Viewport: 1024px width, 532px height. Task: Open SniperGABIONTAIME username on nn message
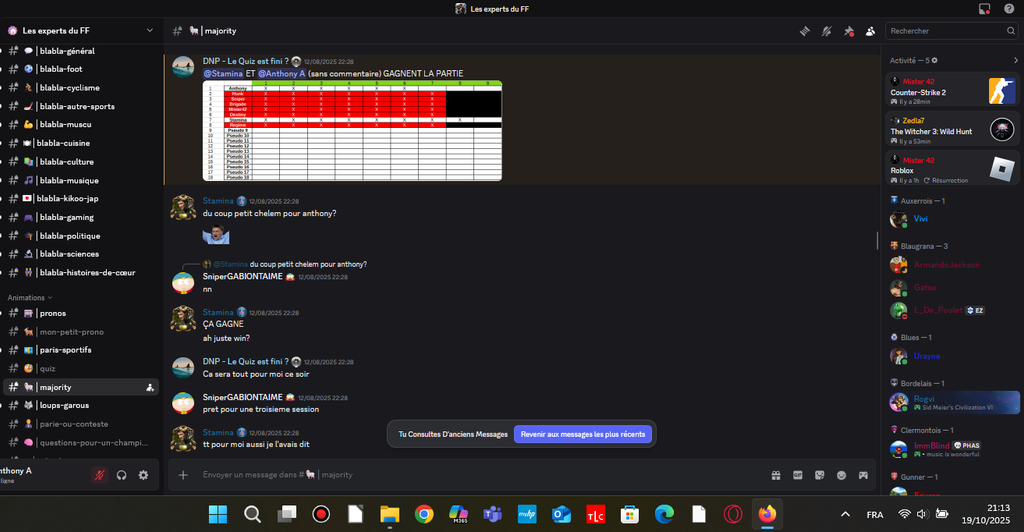(x=242, y=277)
